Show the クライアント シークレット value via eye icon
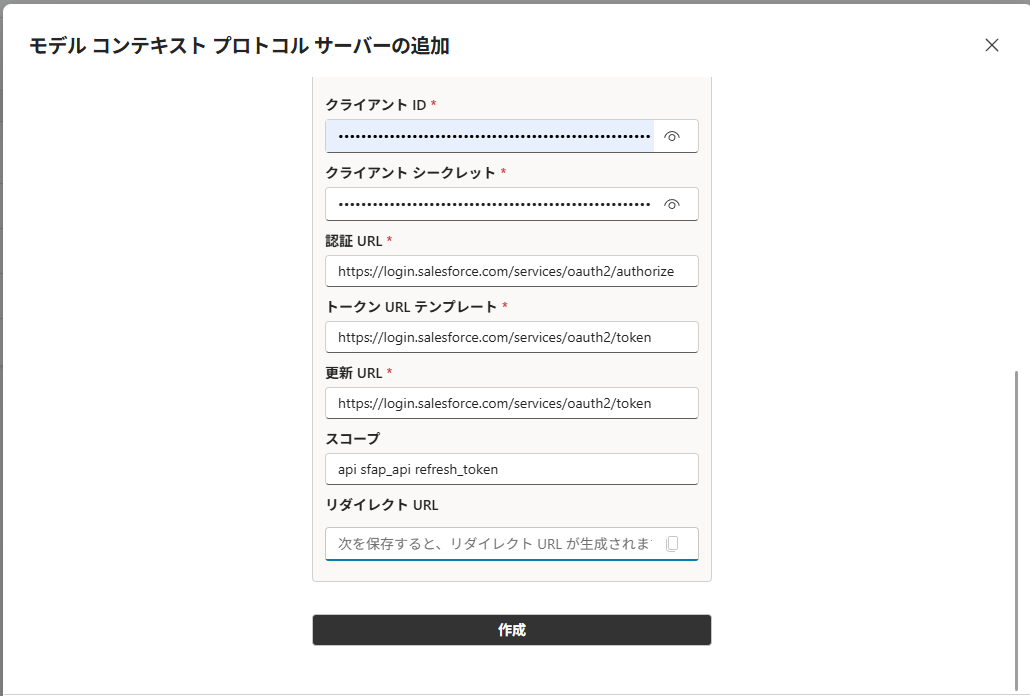 click(671, 204)
